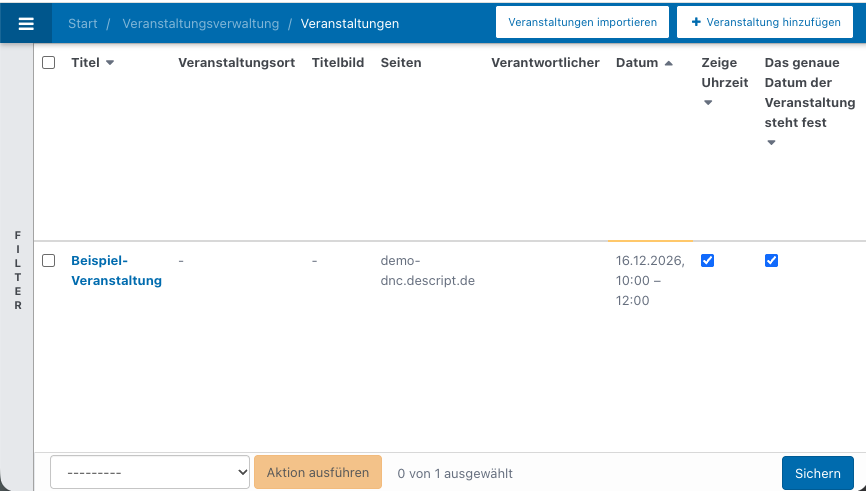Click the Seiten column header
The height and width of the screenshot is (491, 866).
401,62
